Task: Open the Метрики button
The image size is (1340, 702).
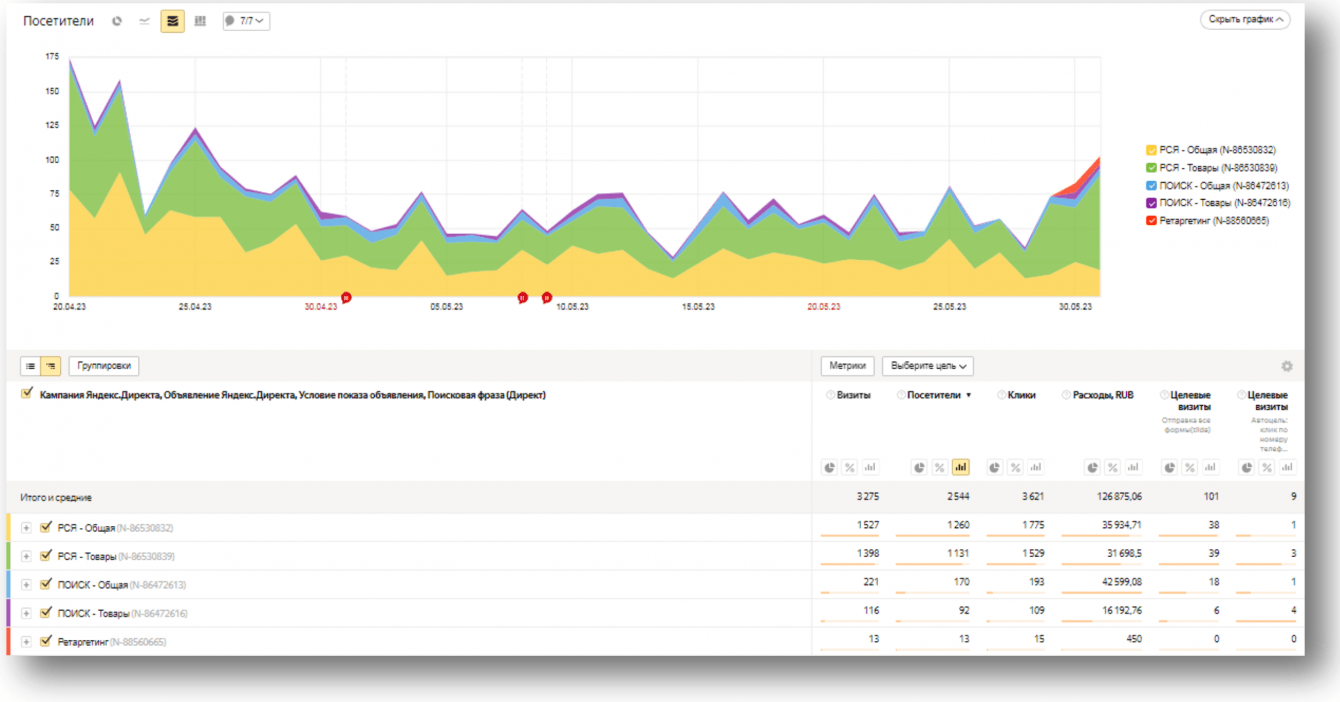Action: (x=848, y=367)
